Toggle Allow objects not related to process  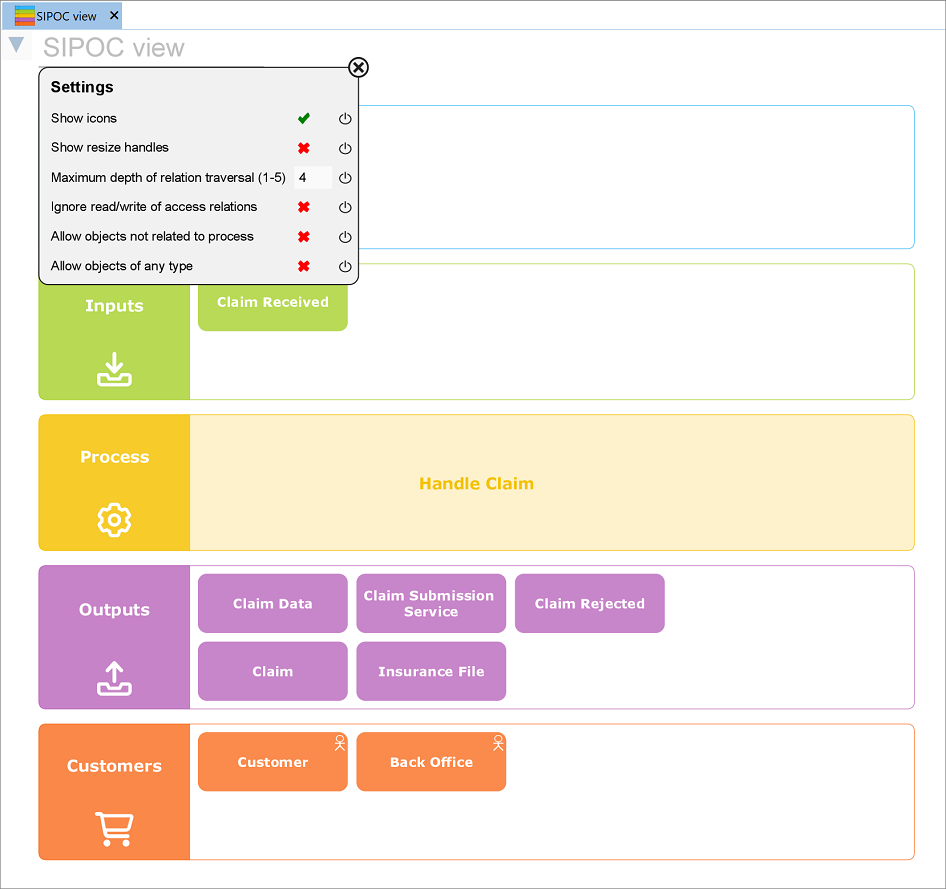pyautogui.click(x=304, y=237)
